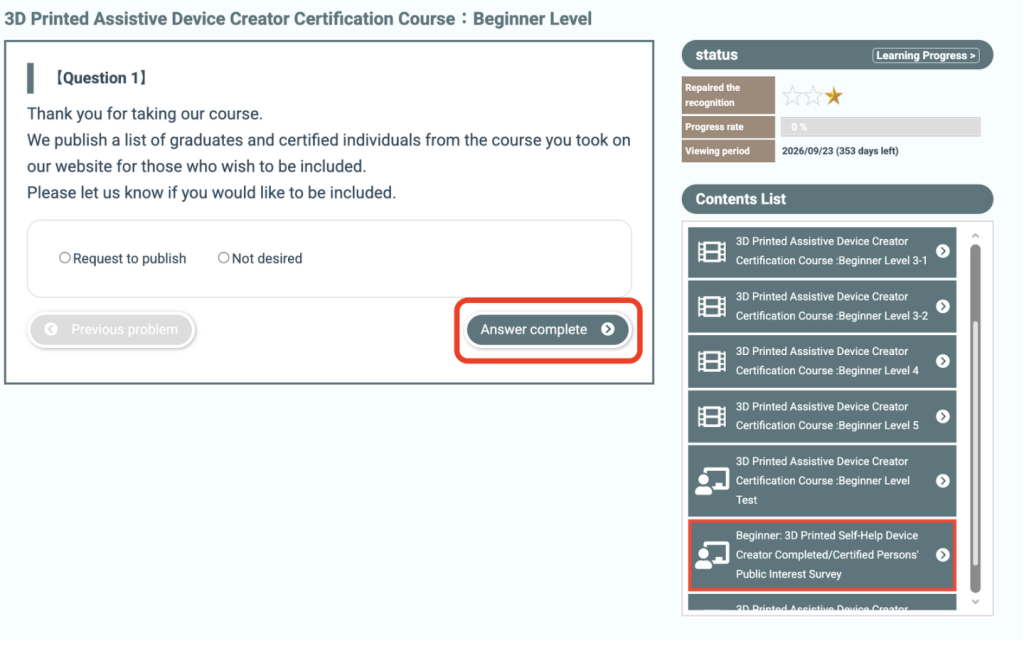Click the gold star rating icon
The height and width of the screenshot is (646, 1024).
834,96
